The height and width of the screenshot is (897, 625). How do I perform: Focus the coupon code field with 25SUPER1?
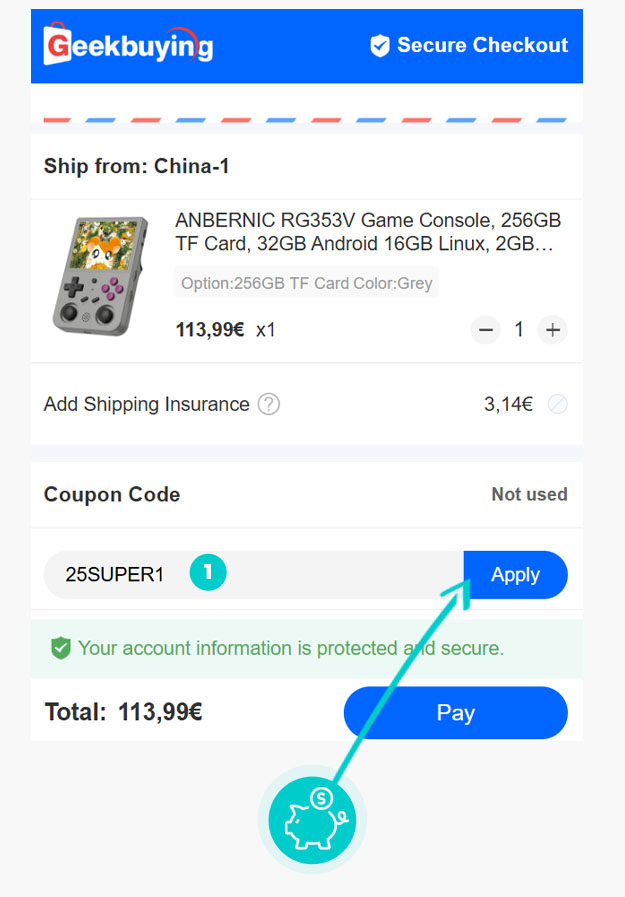pos(113,575)
